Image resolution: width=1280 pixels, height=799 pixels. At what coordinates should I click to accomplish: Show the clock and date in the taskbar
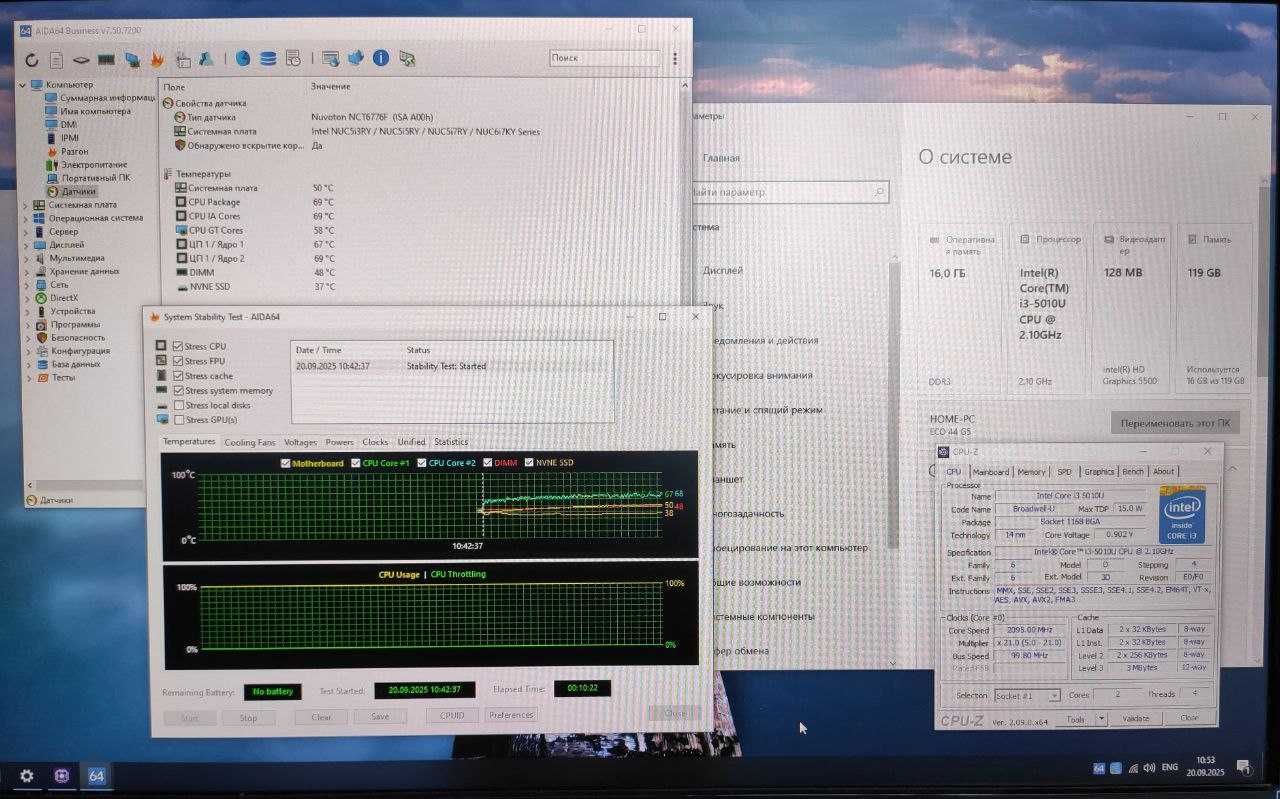point(1205,768)
